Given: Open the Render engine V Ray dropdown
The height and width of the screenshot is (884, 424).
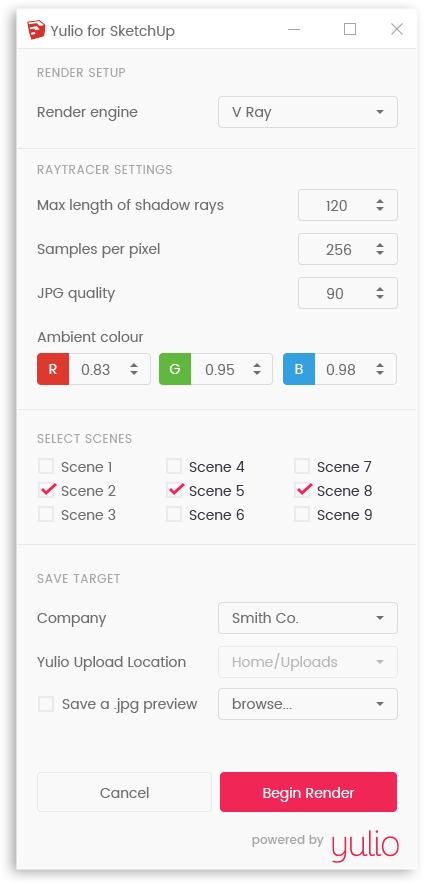Looking at the screenshot, I should click(x=308, y=112).
